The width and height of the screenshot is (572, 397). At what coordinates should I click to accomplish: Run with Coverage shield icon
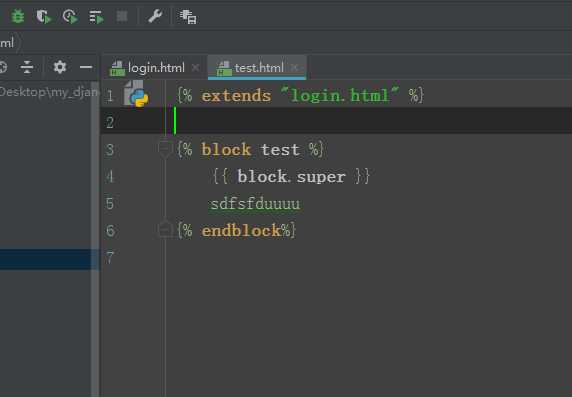pyautogui.click(x=44, y=17)
